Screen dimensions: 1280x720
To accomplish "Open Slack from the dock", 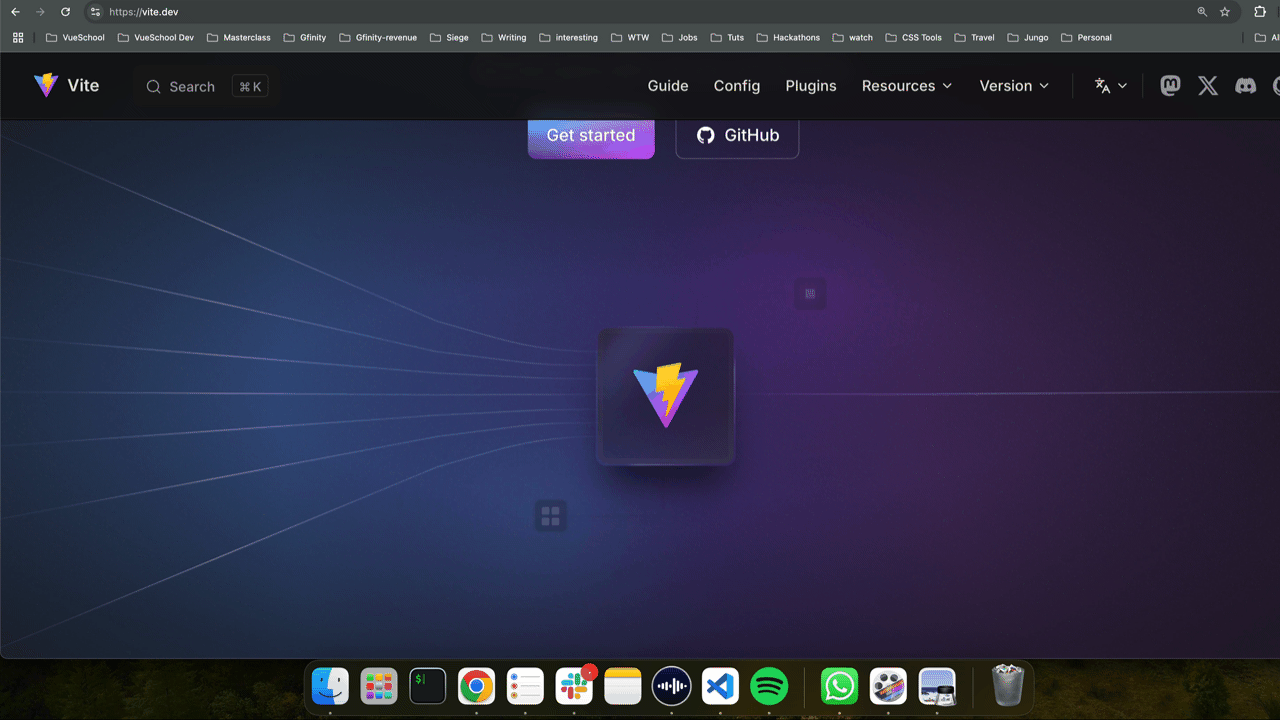I will coord(574,686).
